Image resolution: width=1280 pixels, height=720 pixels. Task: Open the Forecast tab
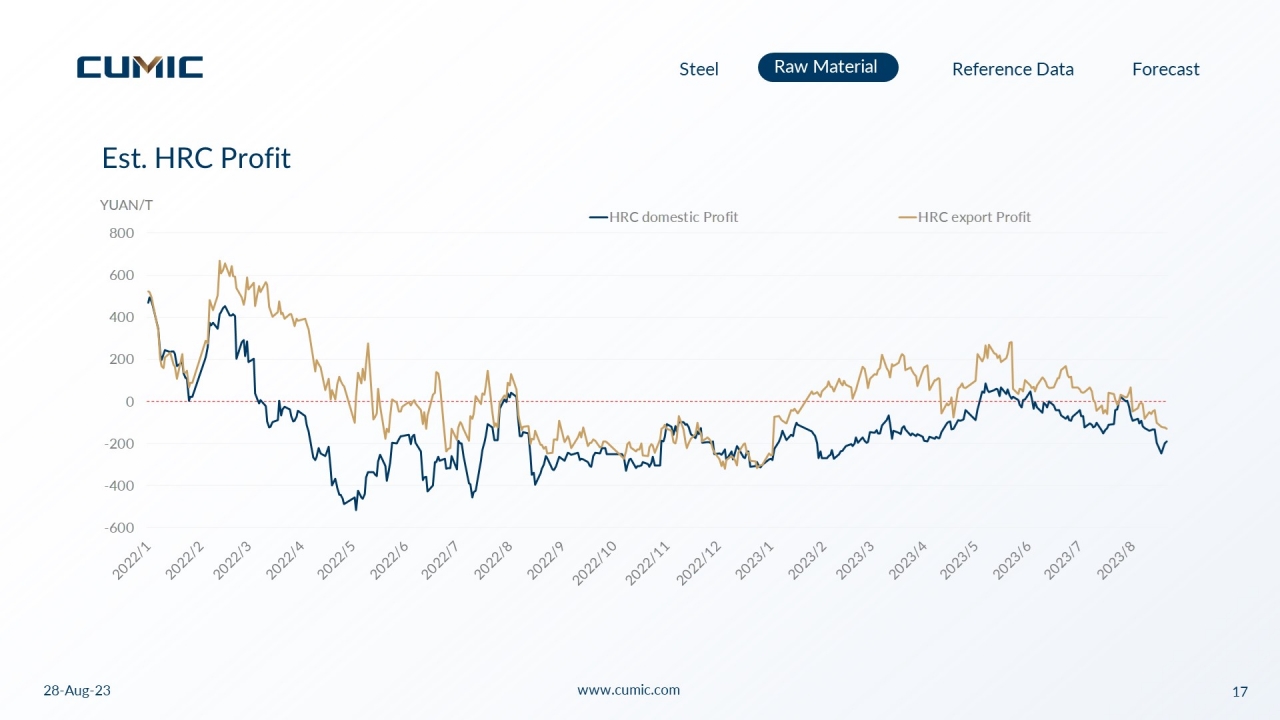coord(1166,69)
